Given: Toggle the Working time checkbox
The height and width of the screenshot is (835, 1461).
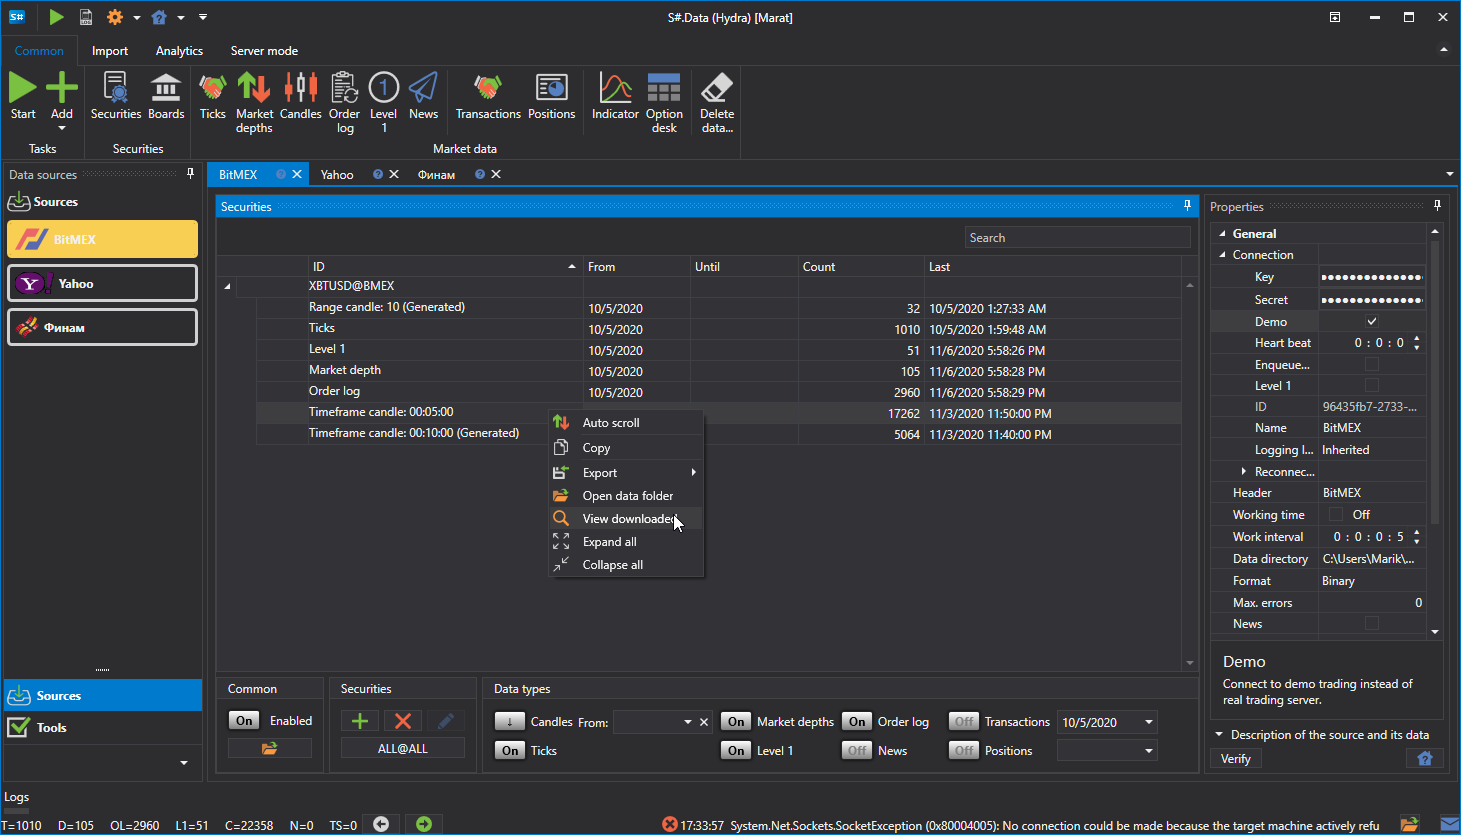Looking at the screenshot, I should point(1336,514).
